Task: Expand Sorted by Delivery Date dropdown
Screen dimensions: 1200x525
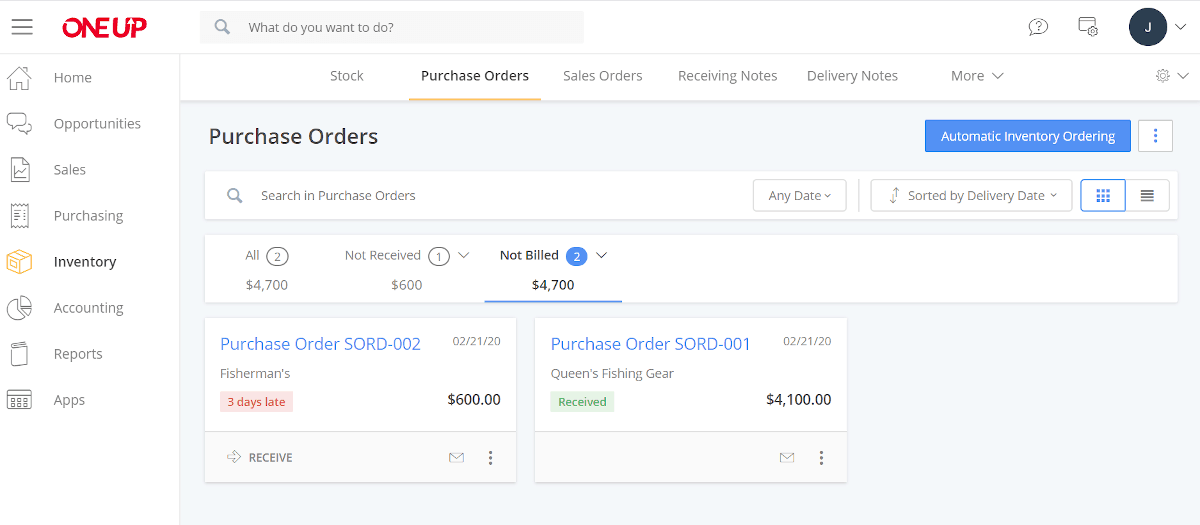Action: [x=971, y=196]
